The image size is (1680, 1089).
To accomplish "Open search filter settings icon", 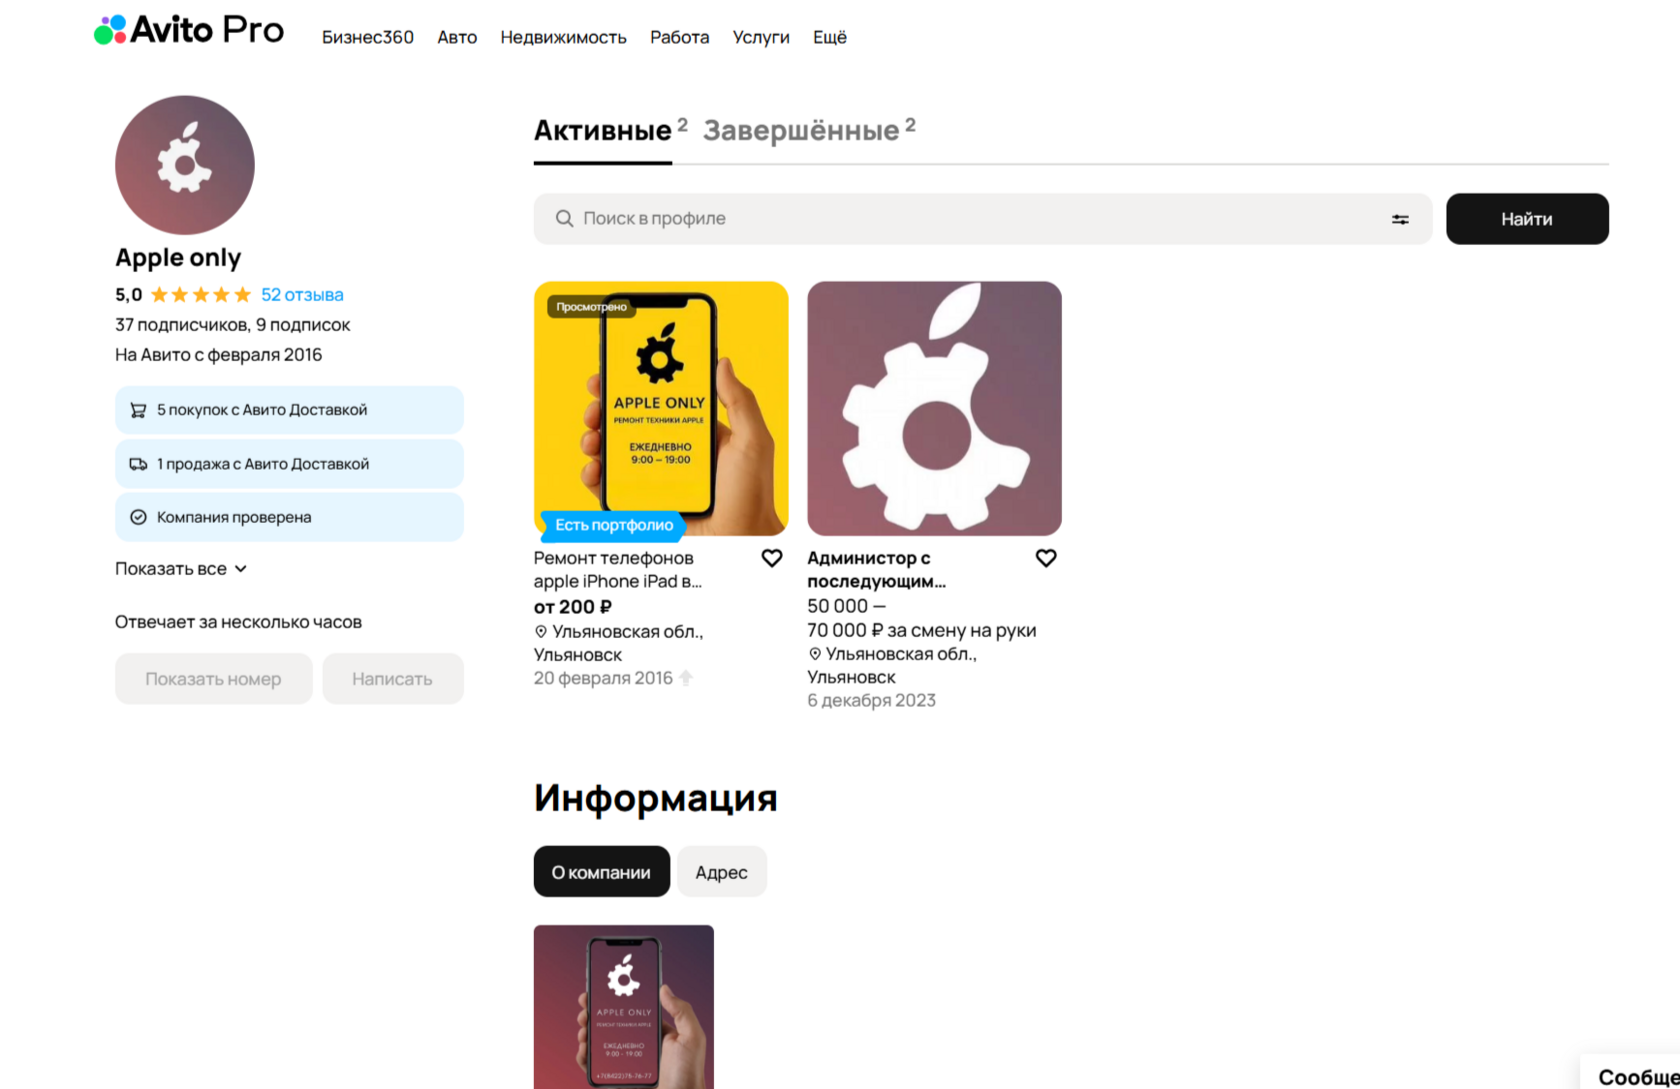I will coord(1400,219).
